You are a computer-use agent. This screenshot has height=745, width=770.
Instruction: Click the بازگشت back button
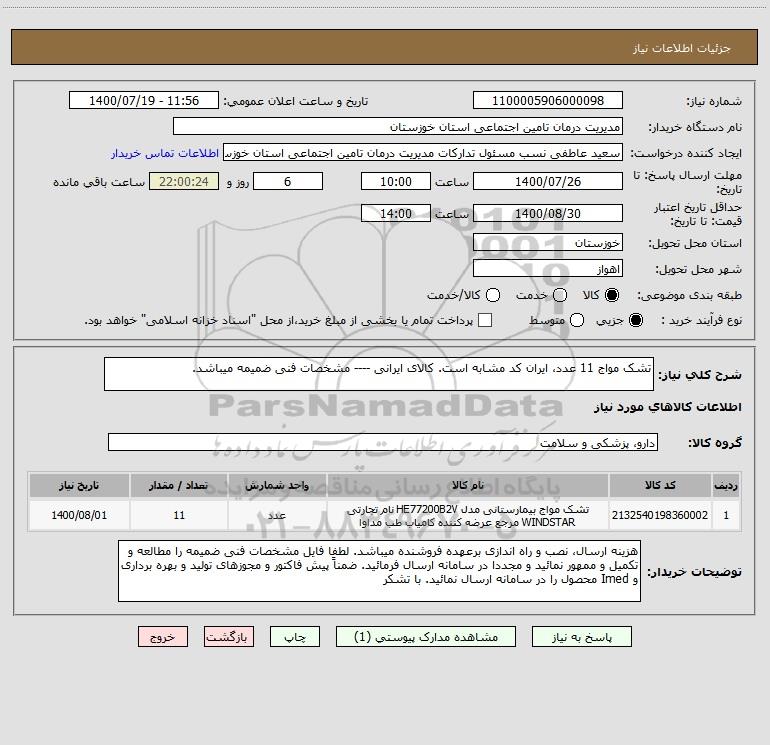click(x=229, y=637)
